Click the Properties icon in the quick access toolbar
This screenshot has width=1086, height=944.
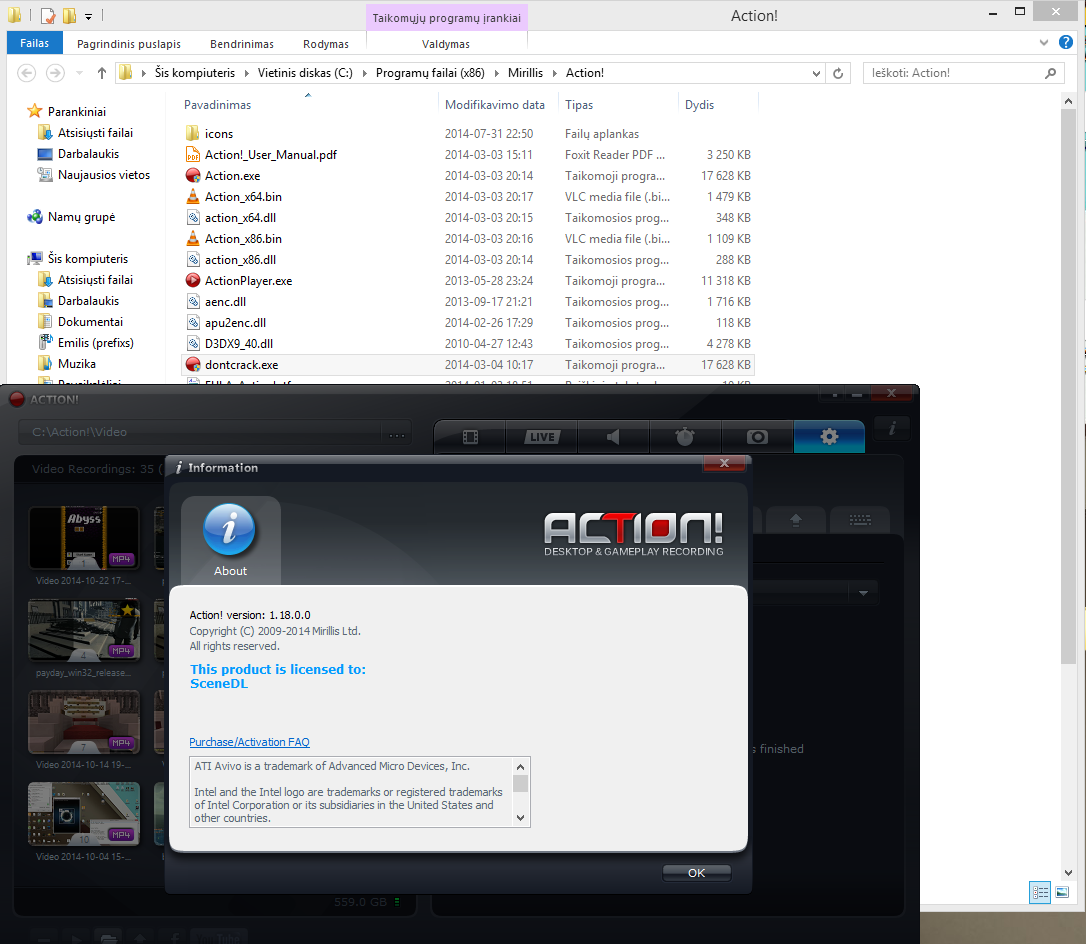pos(48,15)
